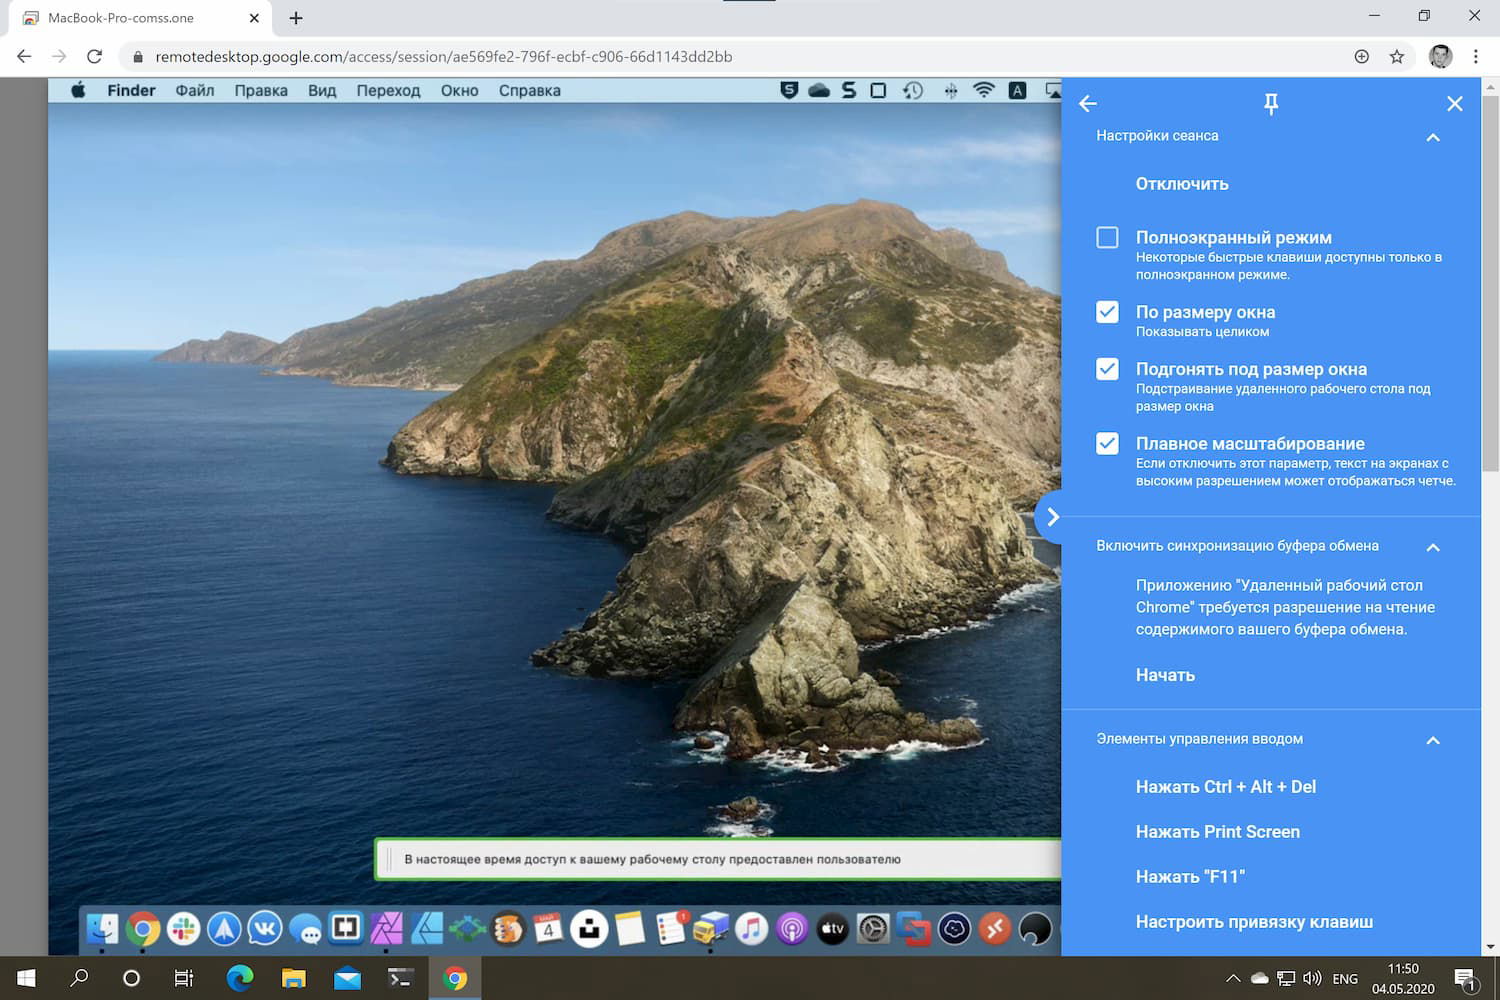Open the Файл menu in Finder

[195, 91]
